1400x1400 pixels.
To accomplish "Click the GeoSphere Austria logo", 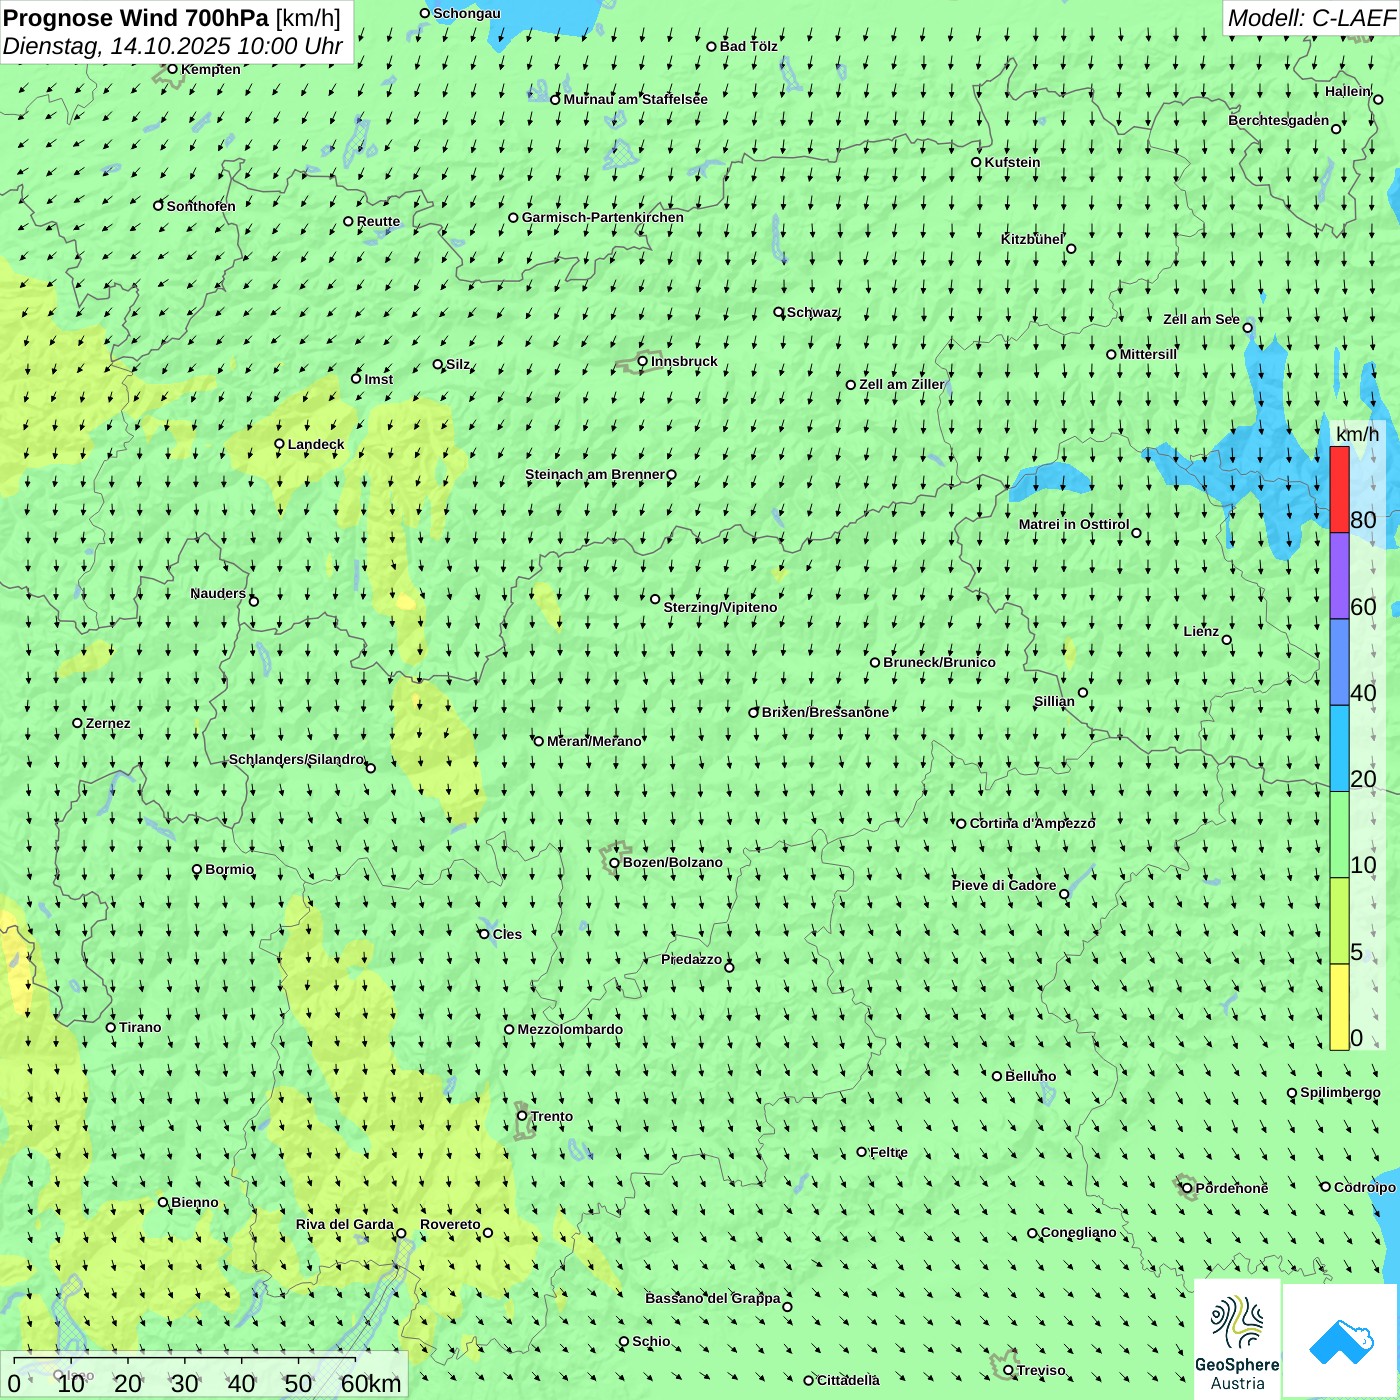I will [x=1237, y=1339].
